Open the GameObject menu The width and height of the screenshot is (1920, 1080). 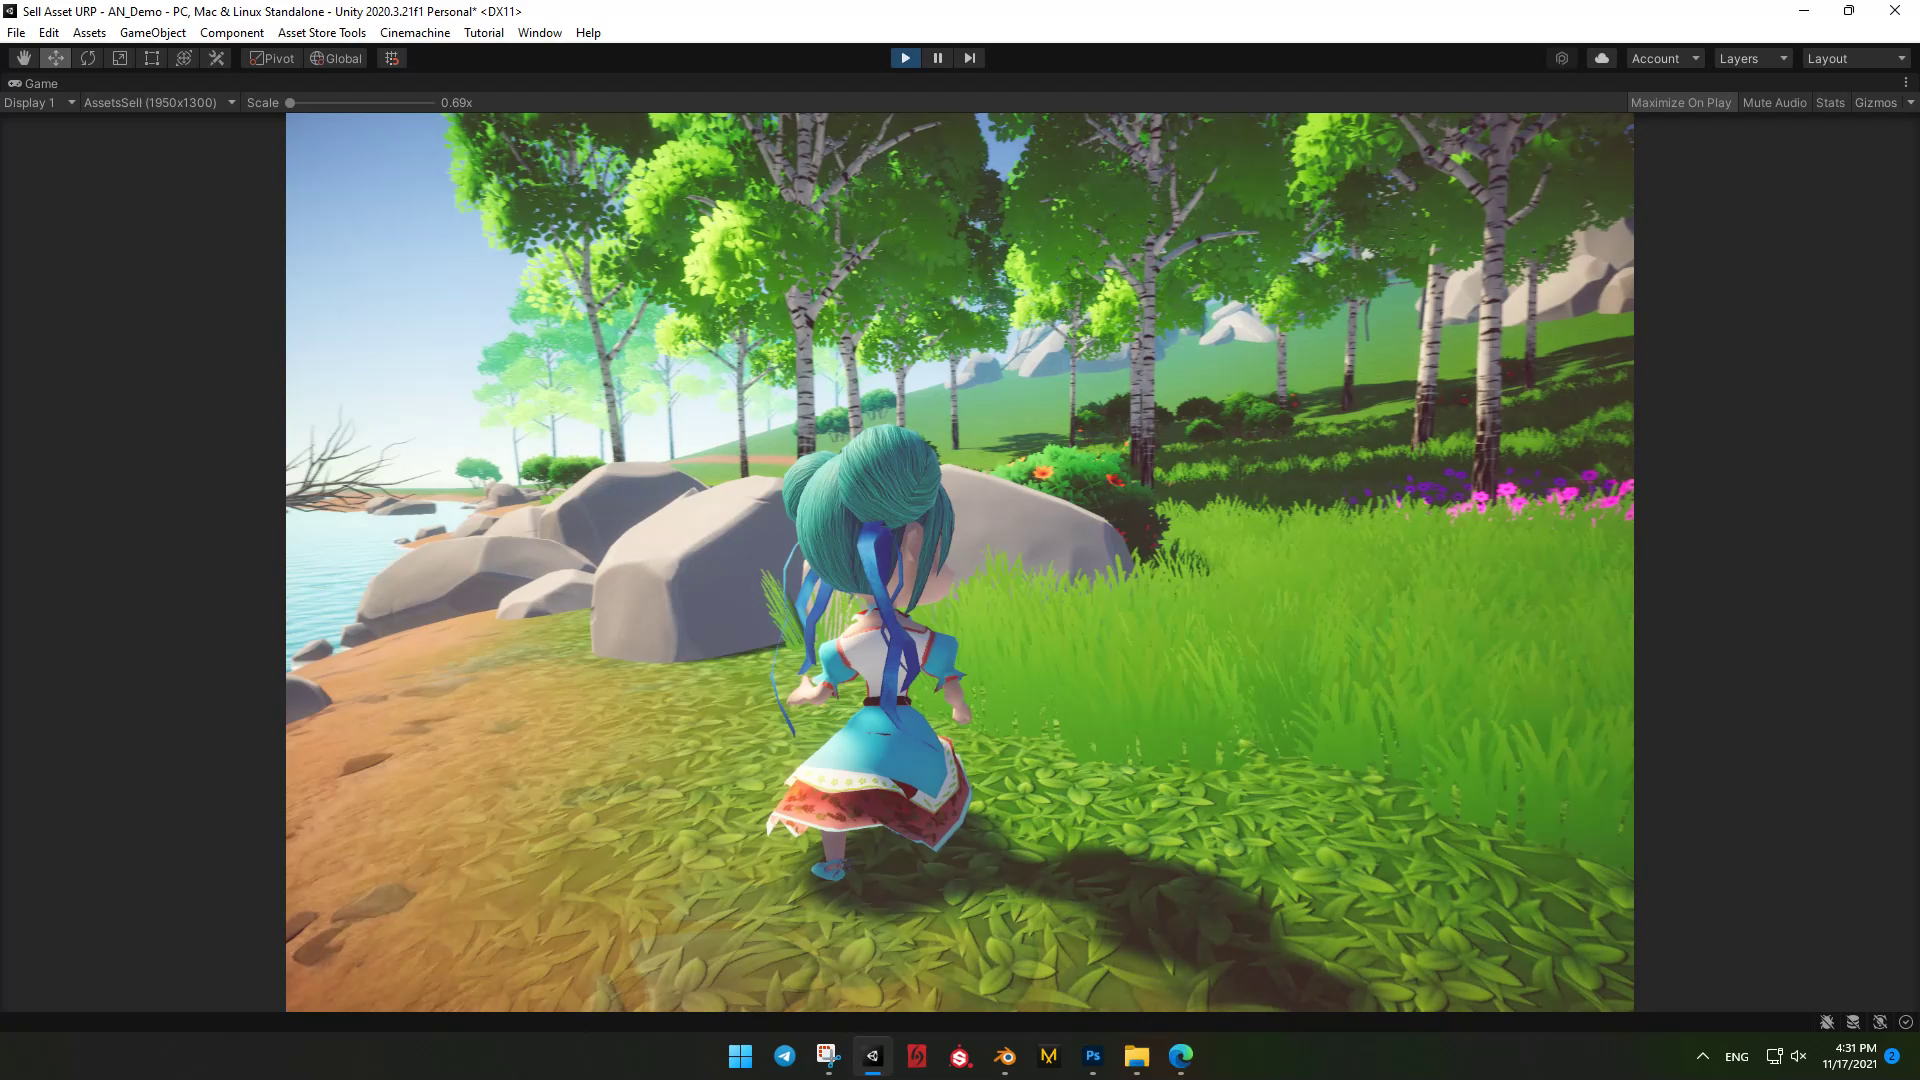[x=153, y=32]
